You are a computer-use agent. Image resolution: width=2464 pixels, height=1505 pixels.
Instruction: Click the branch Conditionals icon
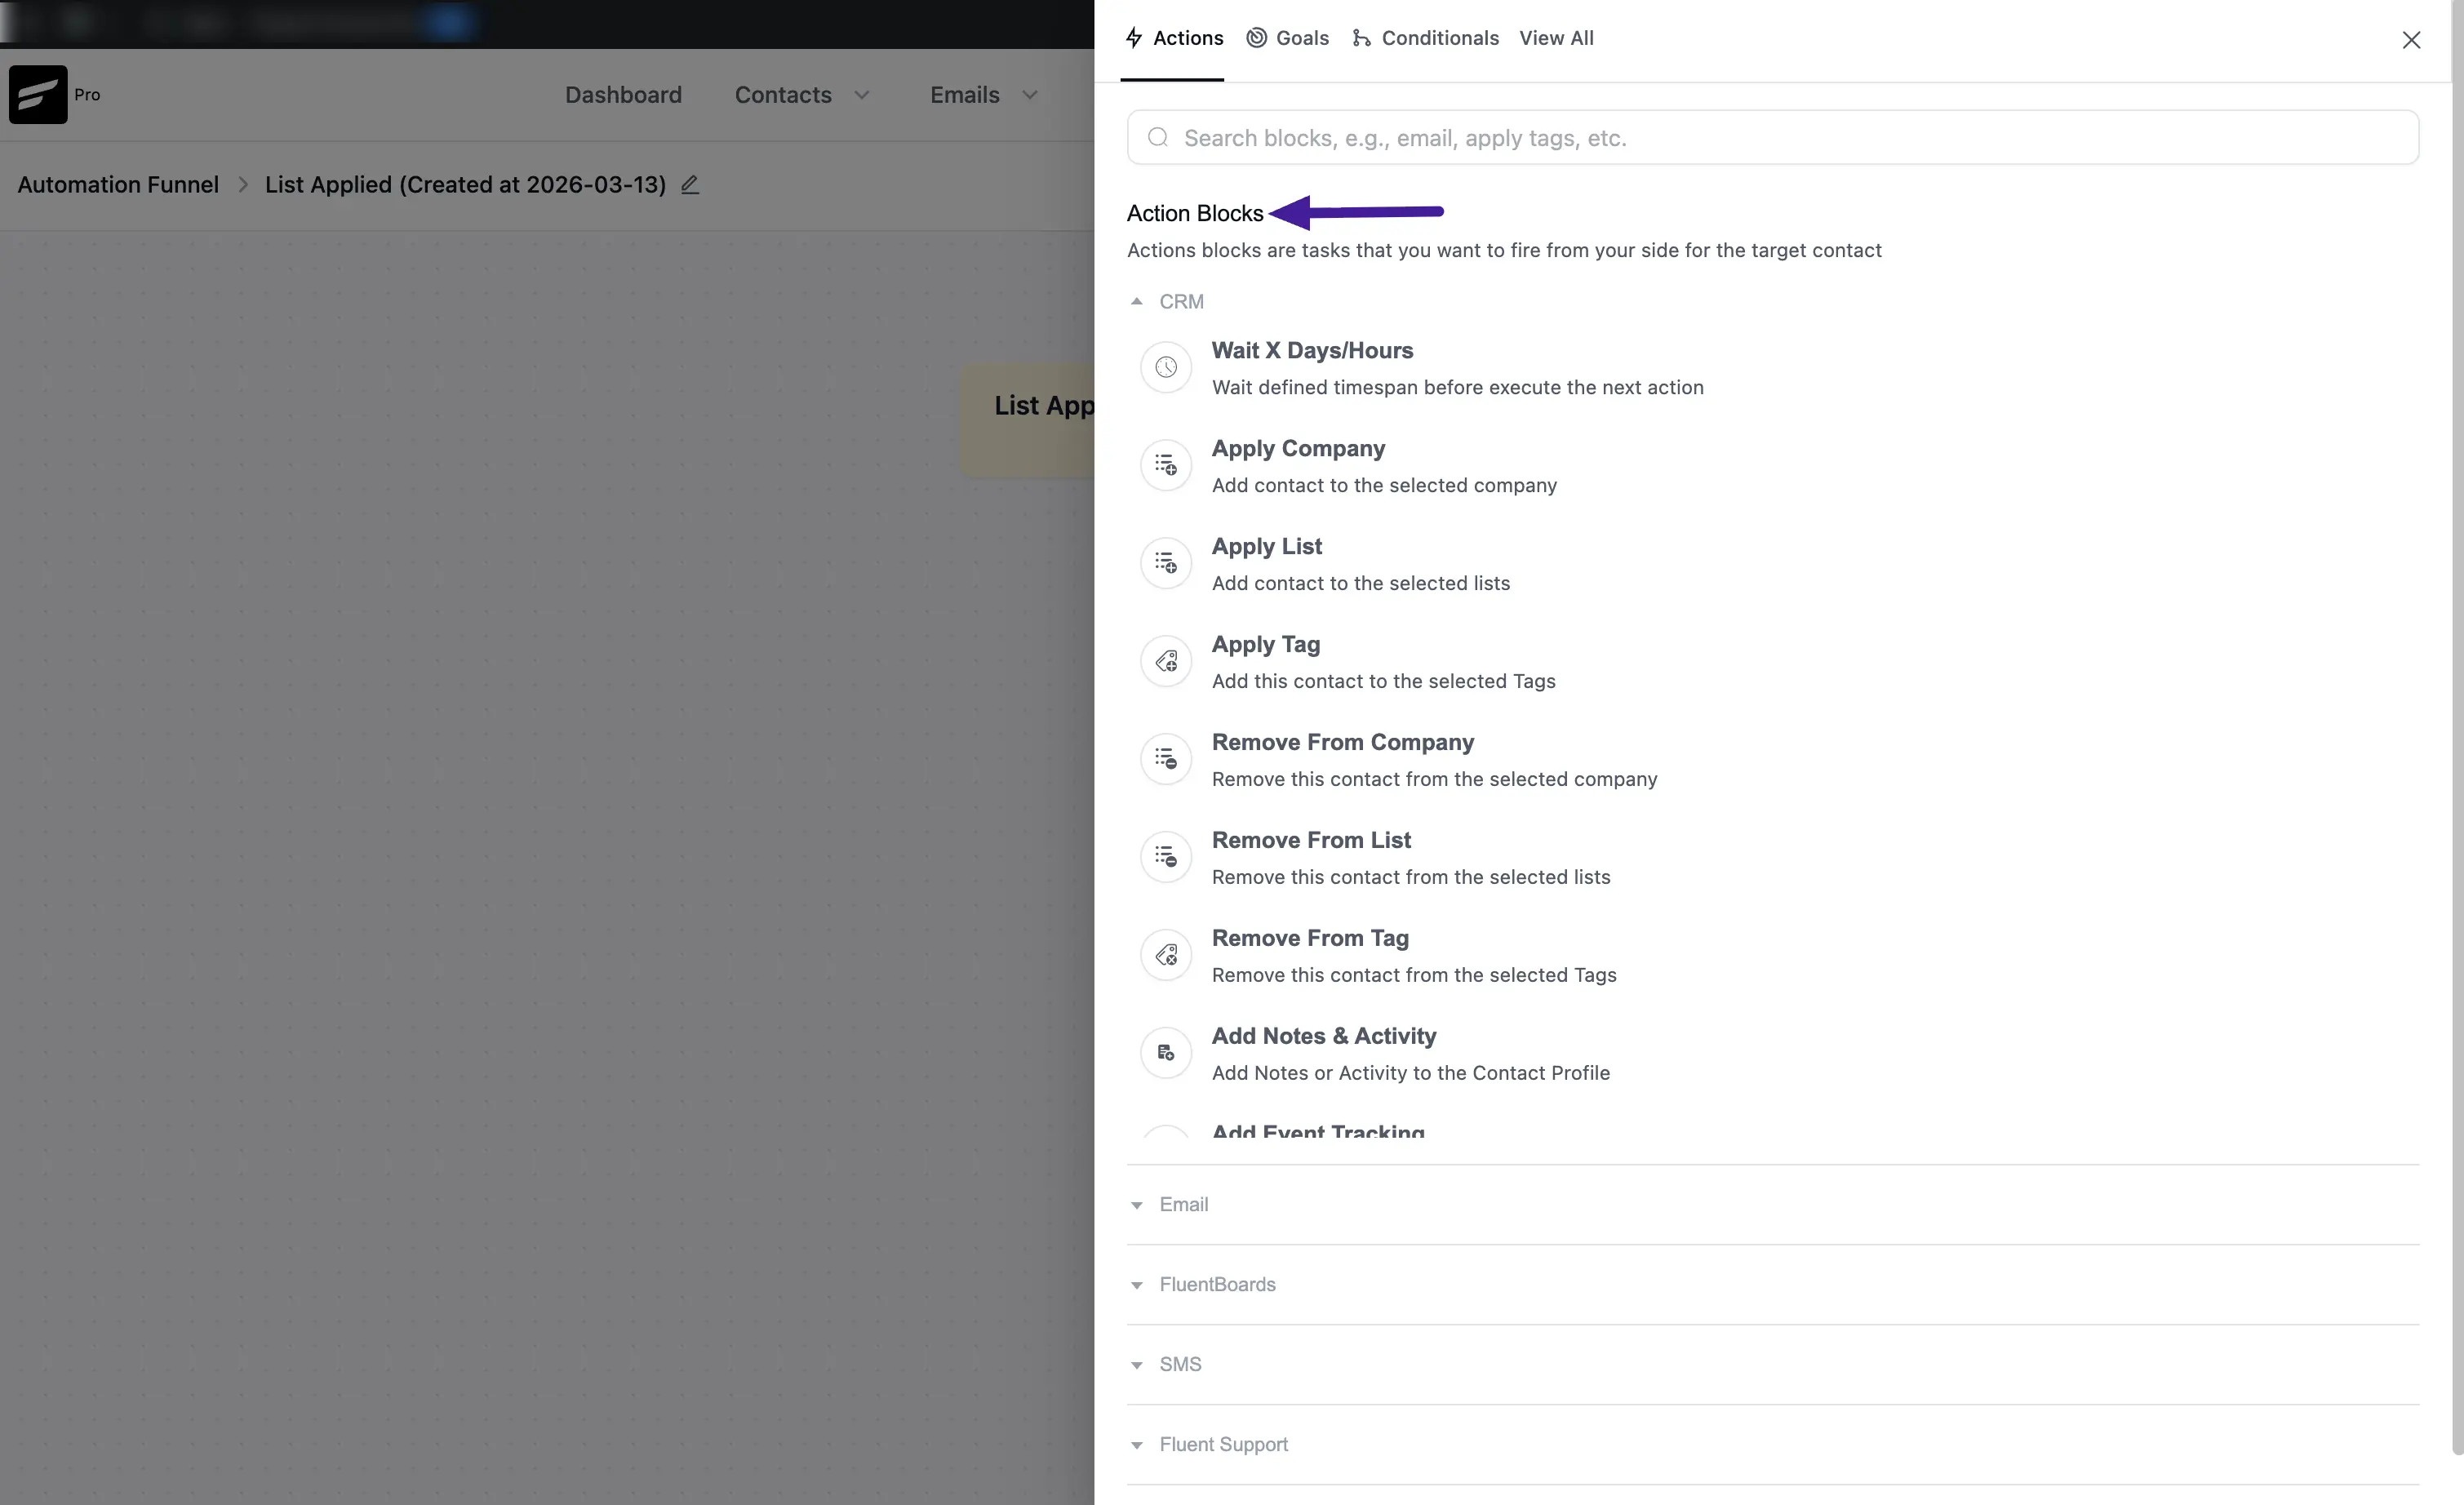[x=1361, y=38]
